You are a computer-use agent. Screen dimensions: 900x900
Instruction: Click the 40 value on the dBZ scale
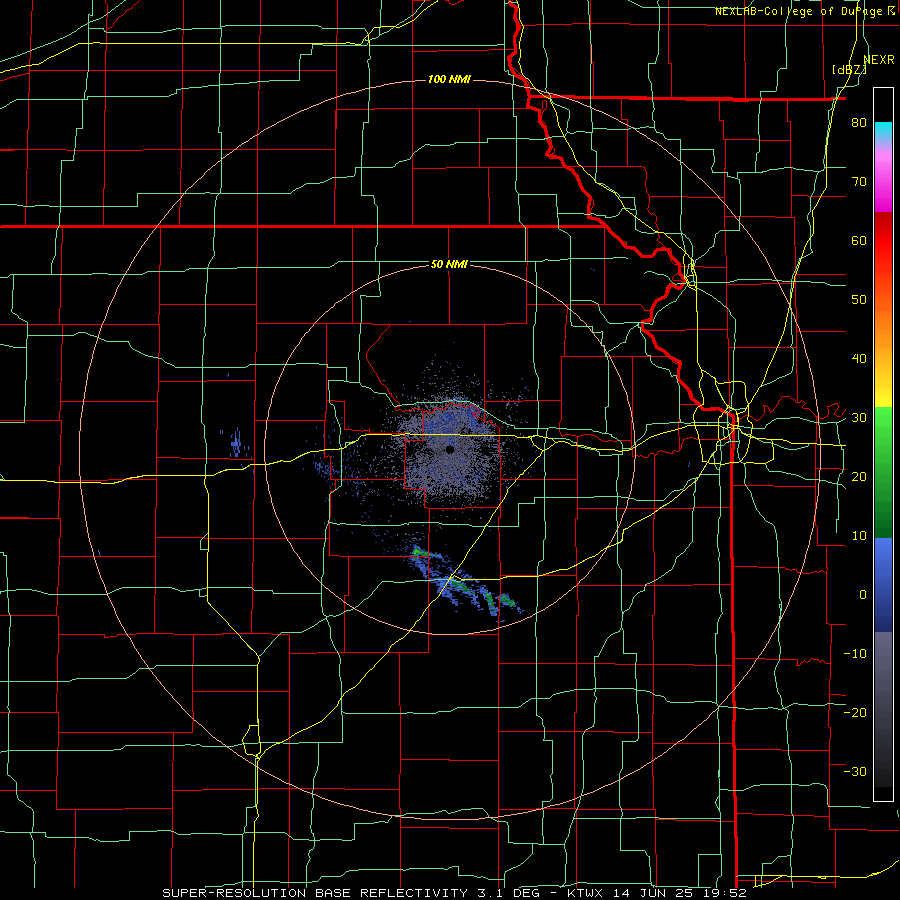coord(859,359)
